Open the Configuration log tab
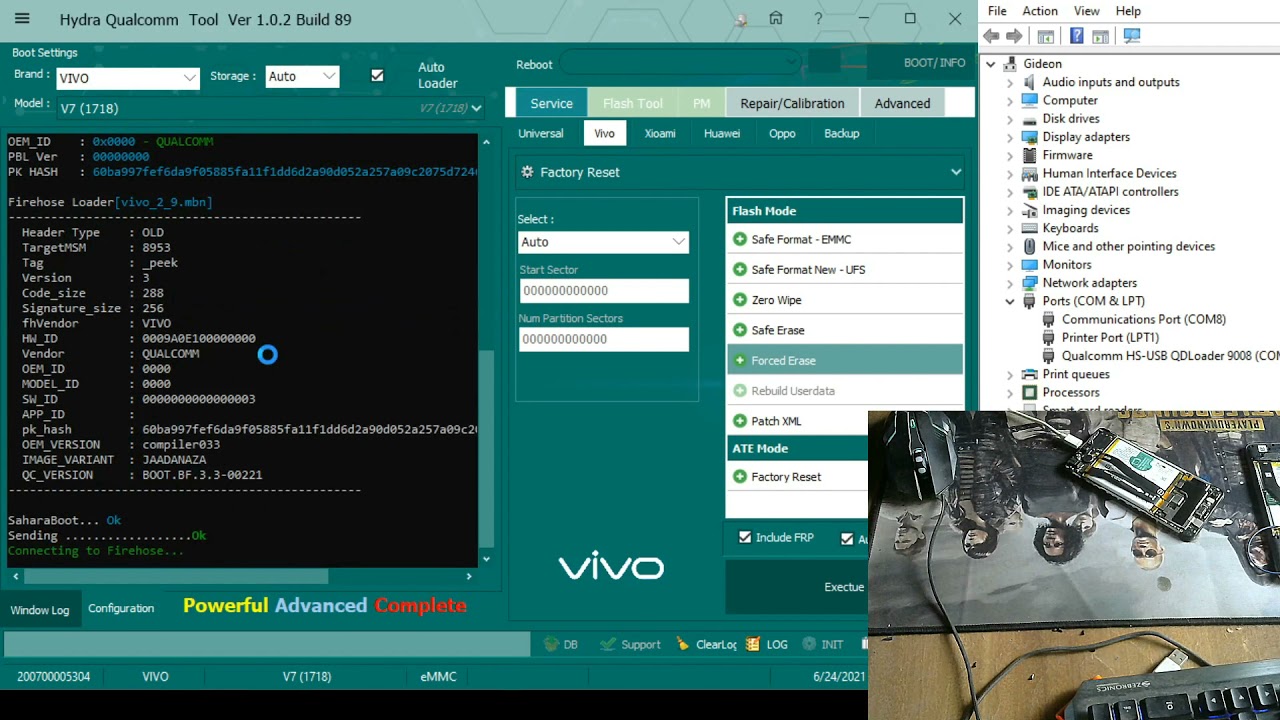Image resolution: width=1280 pixels, height=720 pixels. [x=121, y=608]
